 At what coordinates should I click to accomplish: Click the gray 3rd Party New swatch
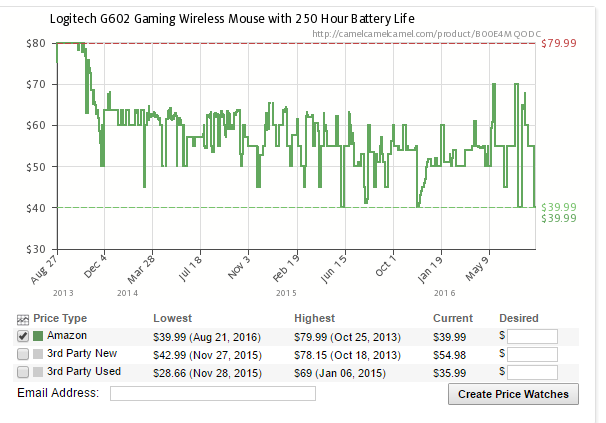click(x=39, y=354)
